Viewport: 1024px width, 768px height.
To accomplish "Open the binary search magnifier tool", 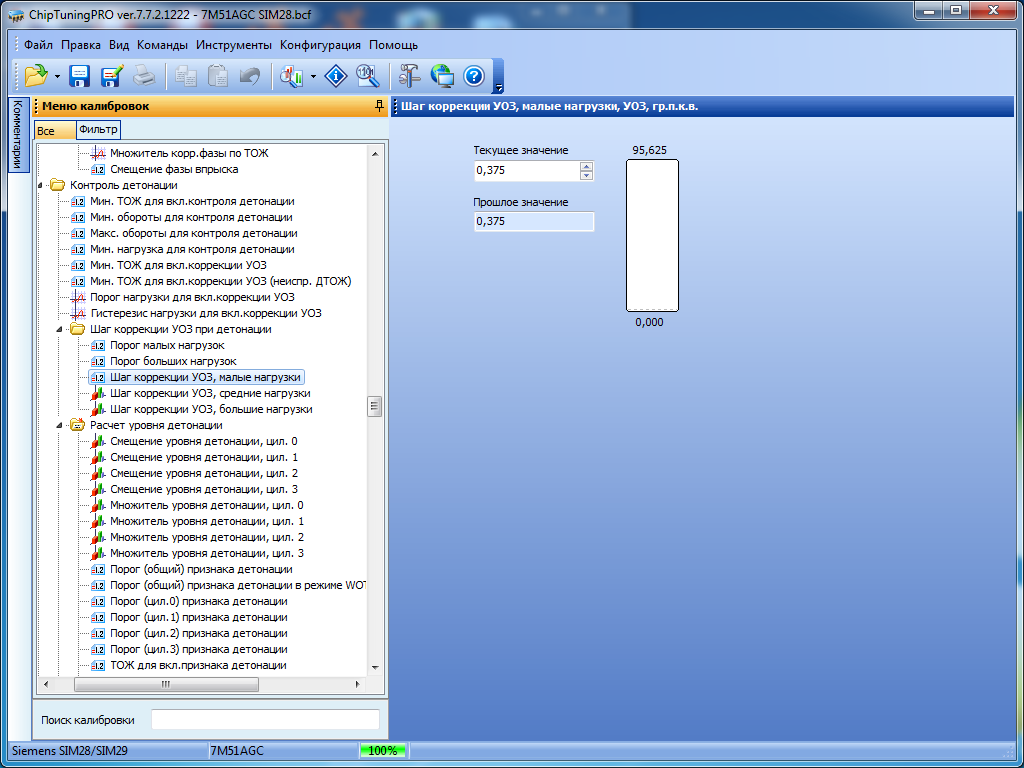I will [368, 76].
